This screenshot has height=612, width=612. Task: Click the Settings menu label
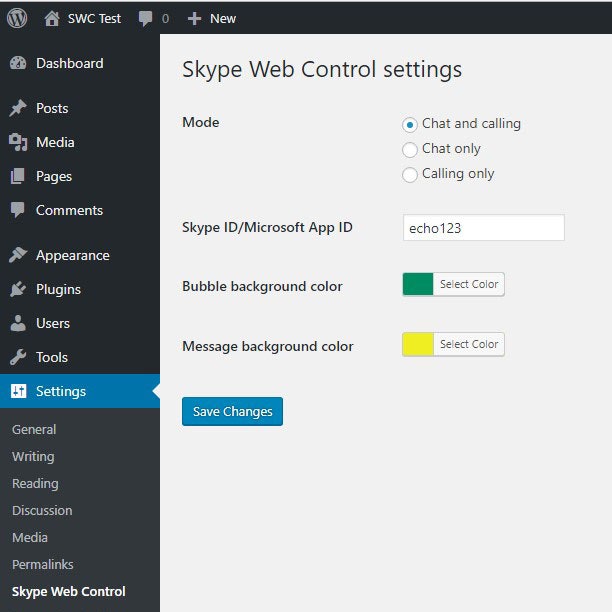click(61, 391)
